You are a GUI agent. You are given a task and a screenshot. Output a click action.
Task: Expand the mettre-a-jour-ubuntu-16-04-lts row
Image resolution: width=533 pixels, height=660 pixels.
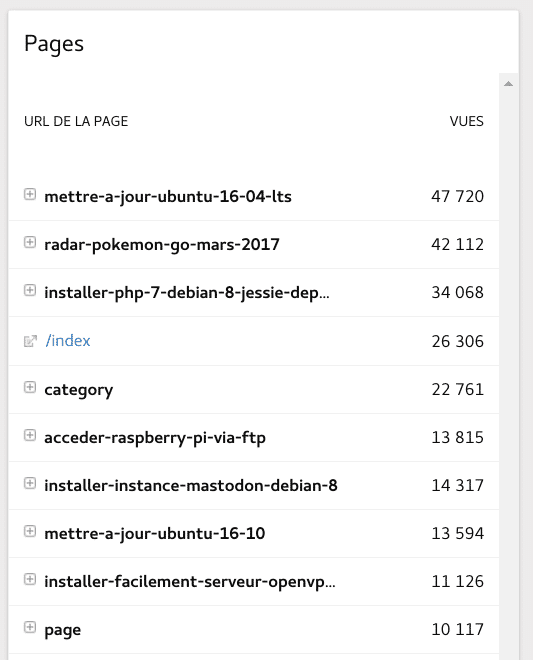[29, 194]
